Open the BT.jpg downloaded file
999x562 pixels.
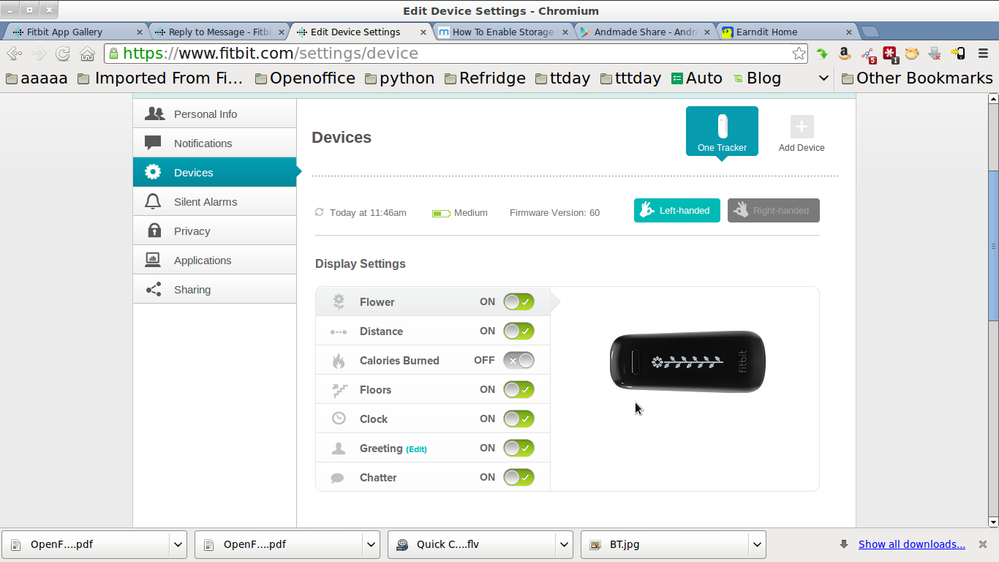point(665,545)
